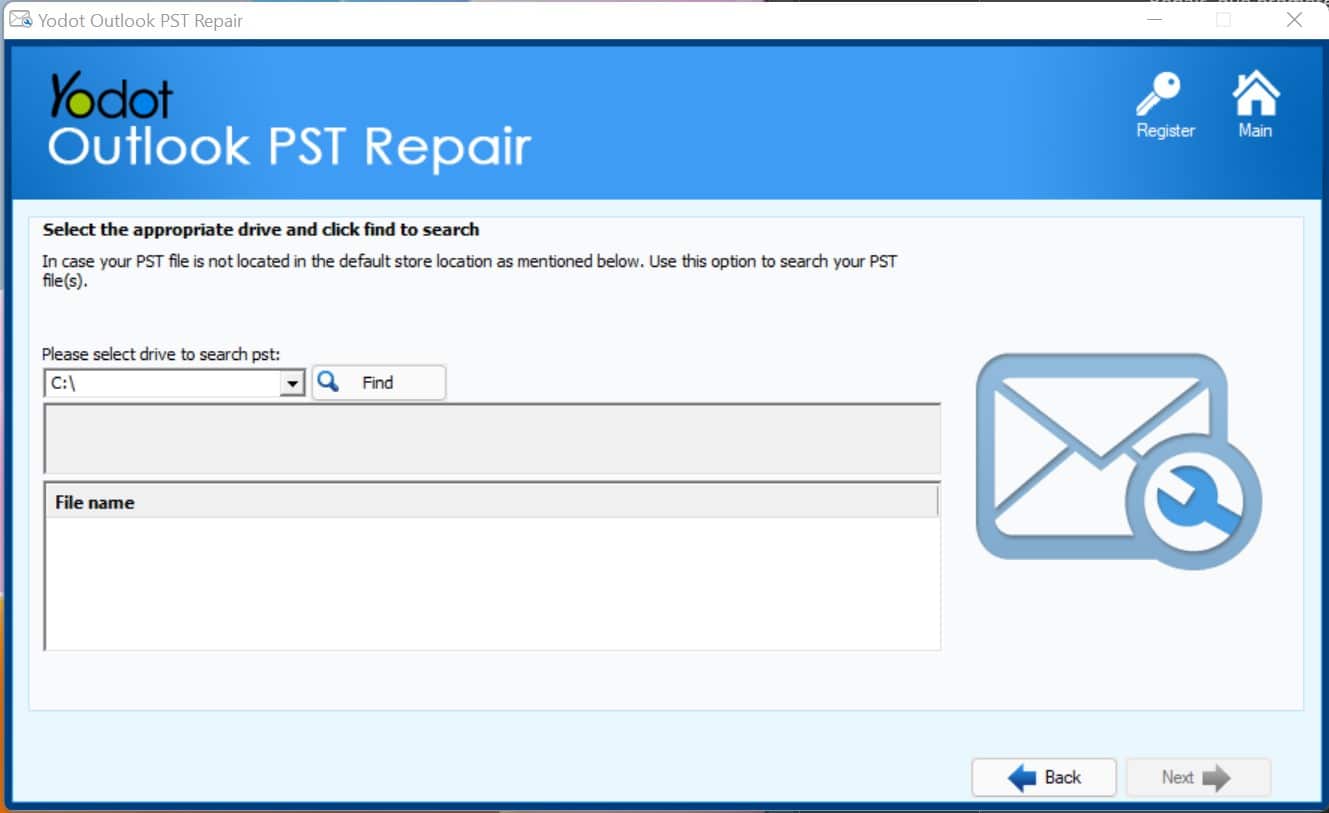Click the maximize window button
Image resolution: width=1329 pixels, height=813 pixels.
coord(1223,20)
